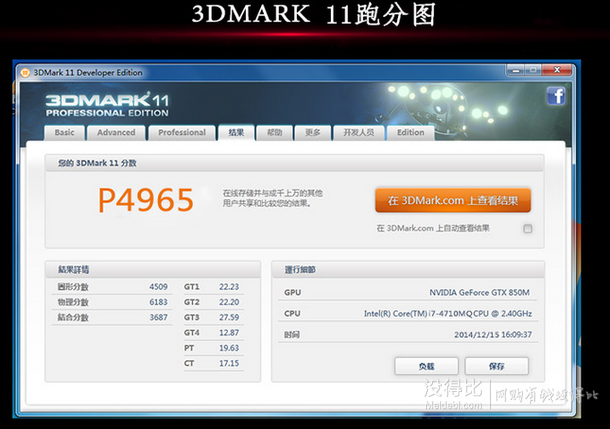
Task: Open the Advanced tab
Action: coord(116,133)
